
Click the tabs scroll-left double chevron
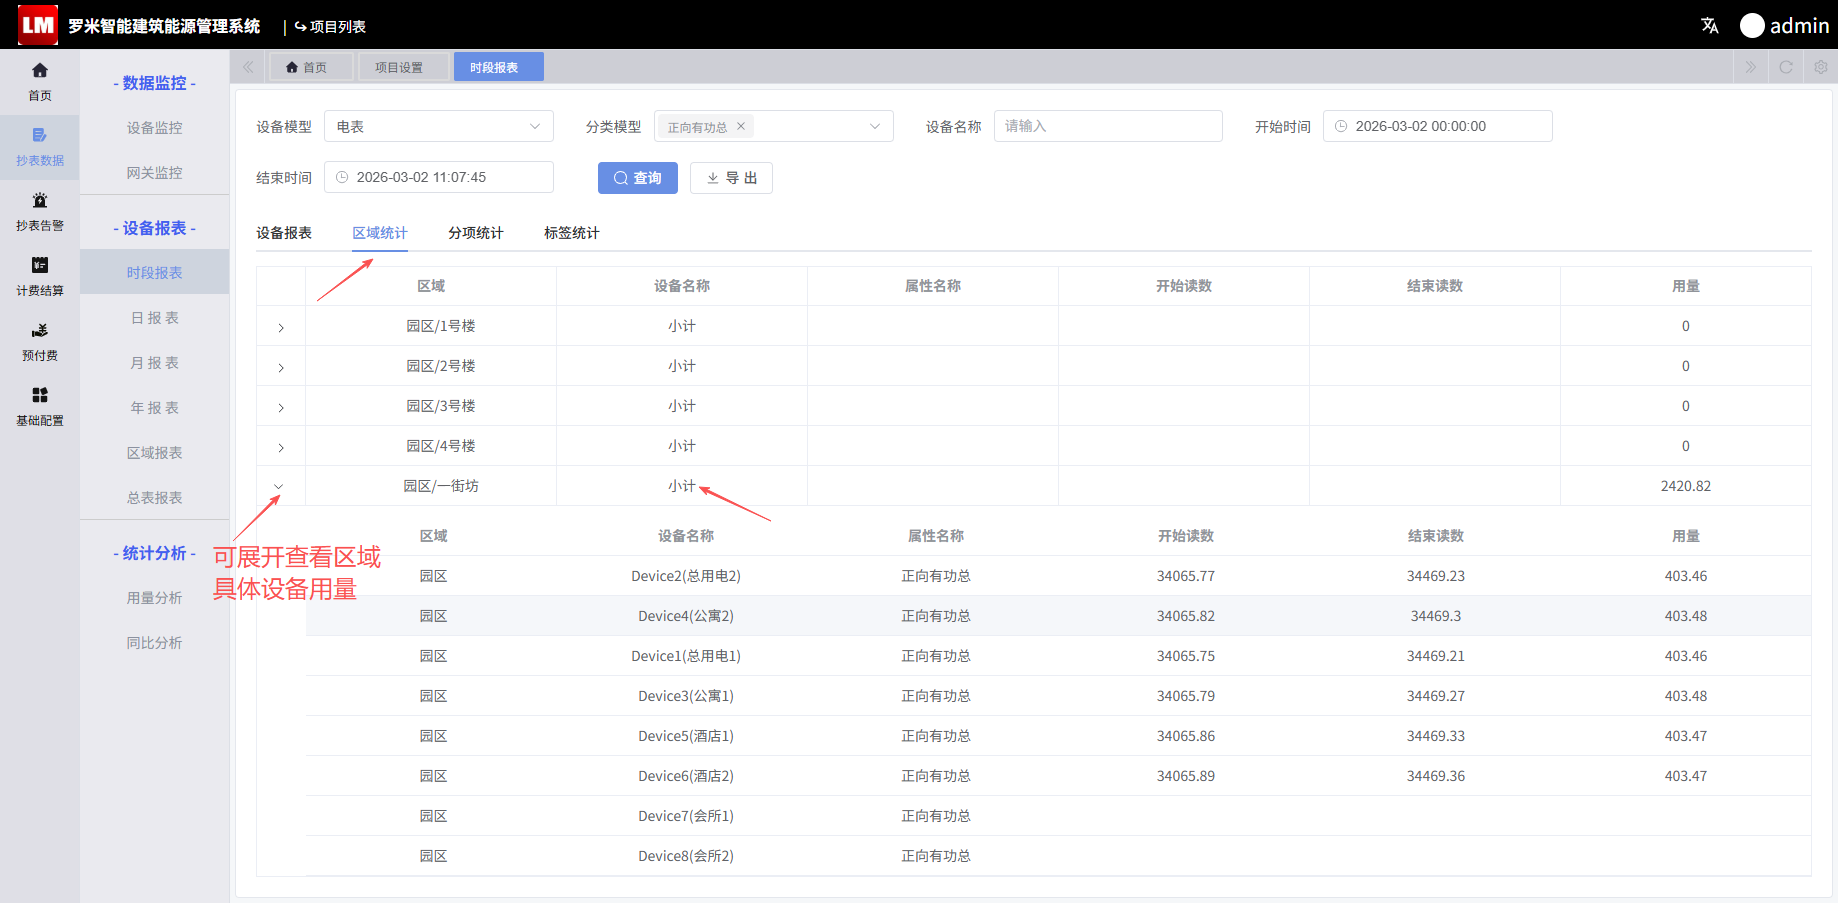248,67
